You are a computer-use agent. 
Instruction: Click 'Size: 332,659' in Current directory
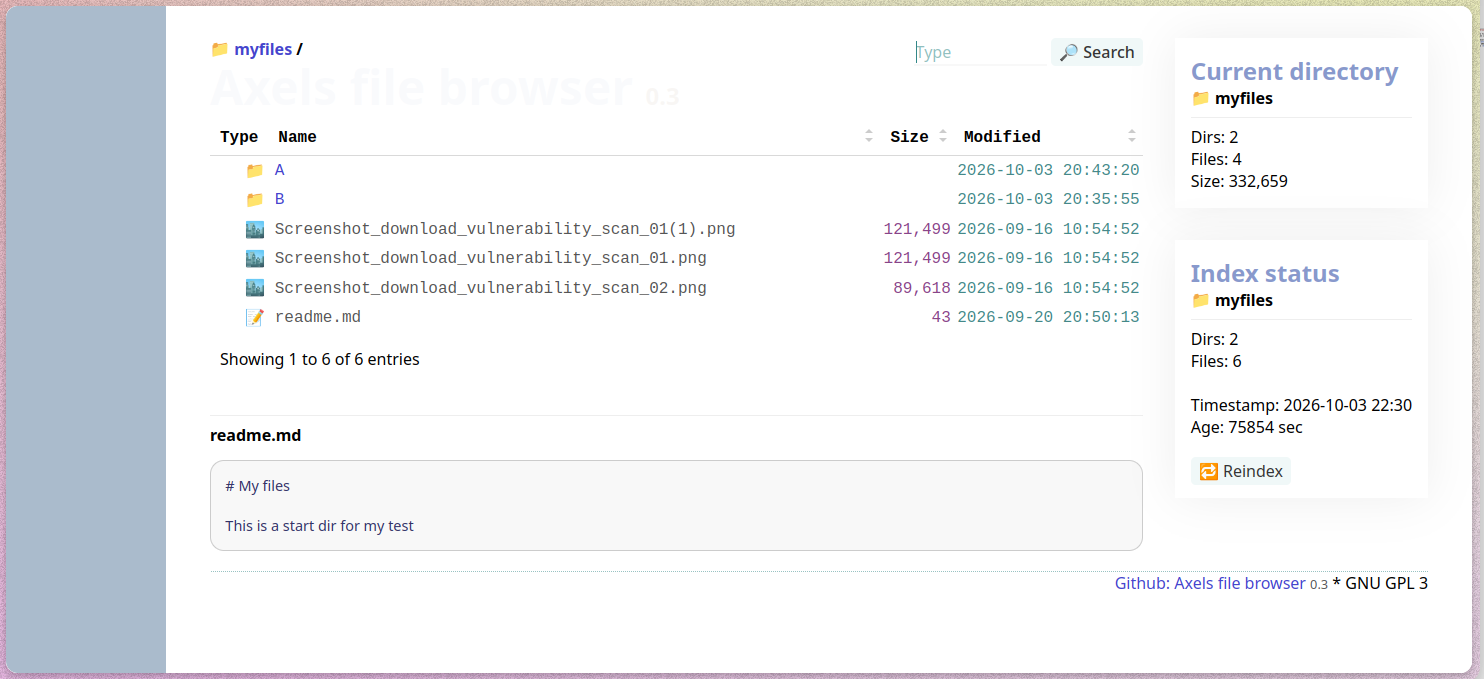pyautogui.click(x=1239, y=182)
